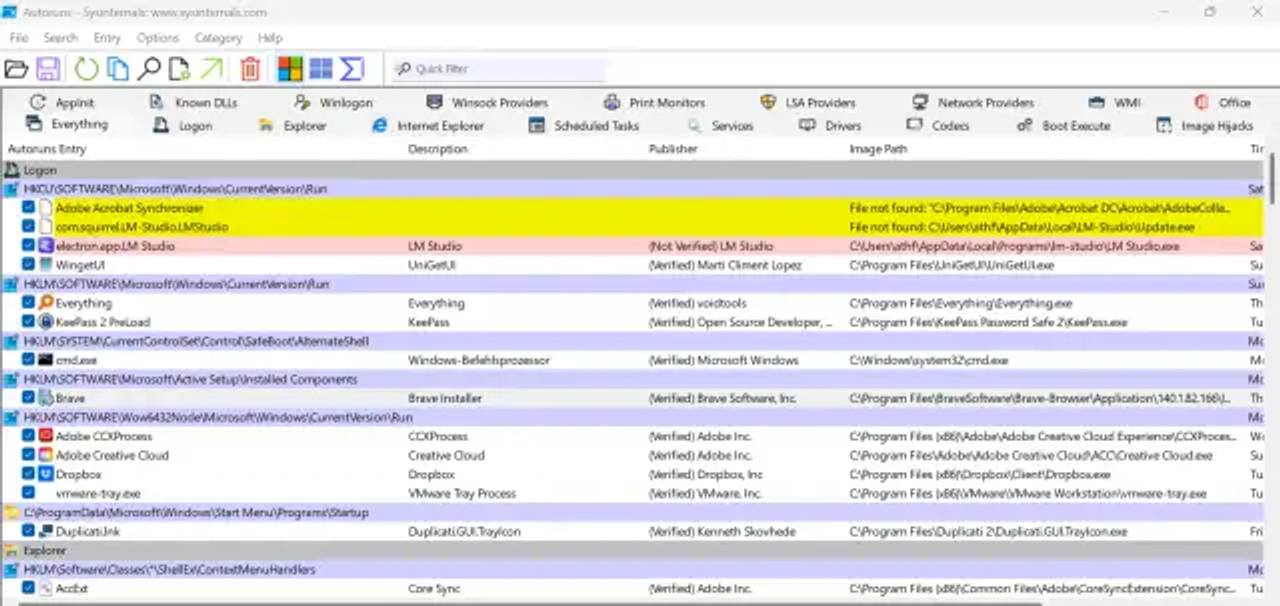Toggle the AccExt entry checkbox
Screen dimensions: 1280x606
28,588
